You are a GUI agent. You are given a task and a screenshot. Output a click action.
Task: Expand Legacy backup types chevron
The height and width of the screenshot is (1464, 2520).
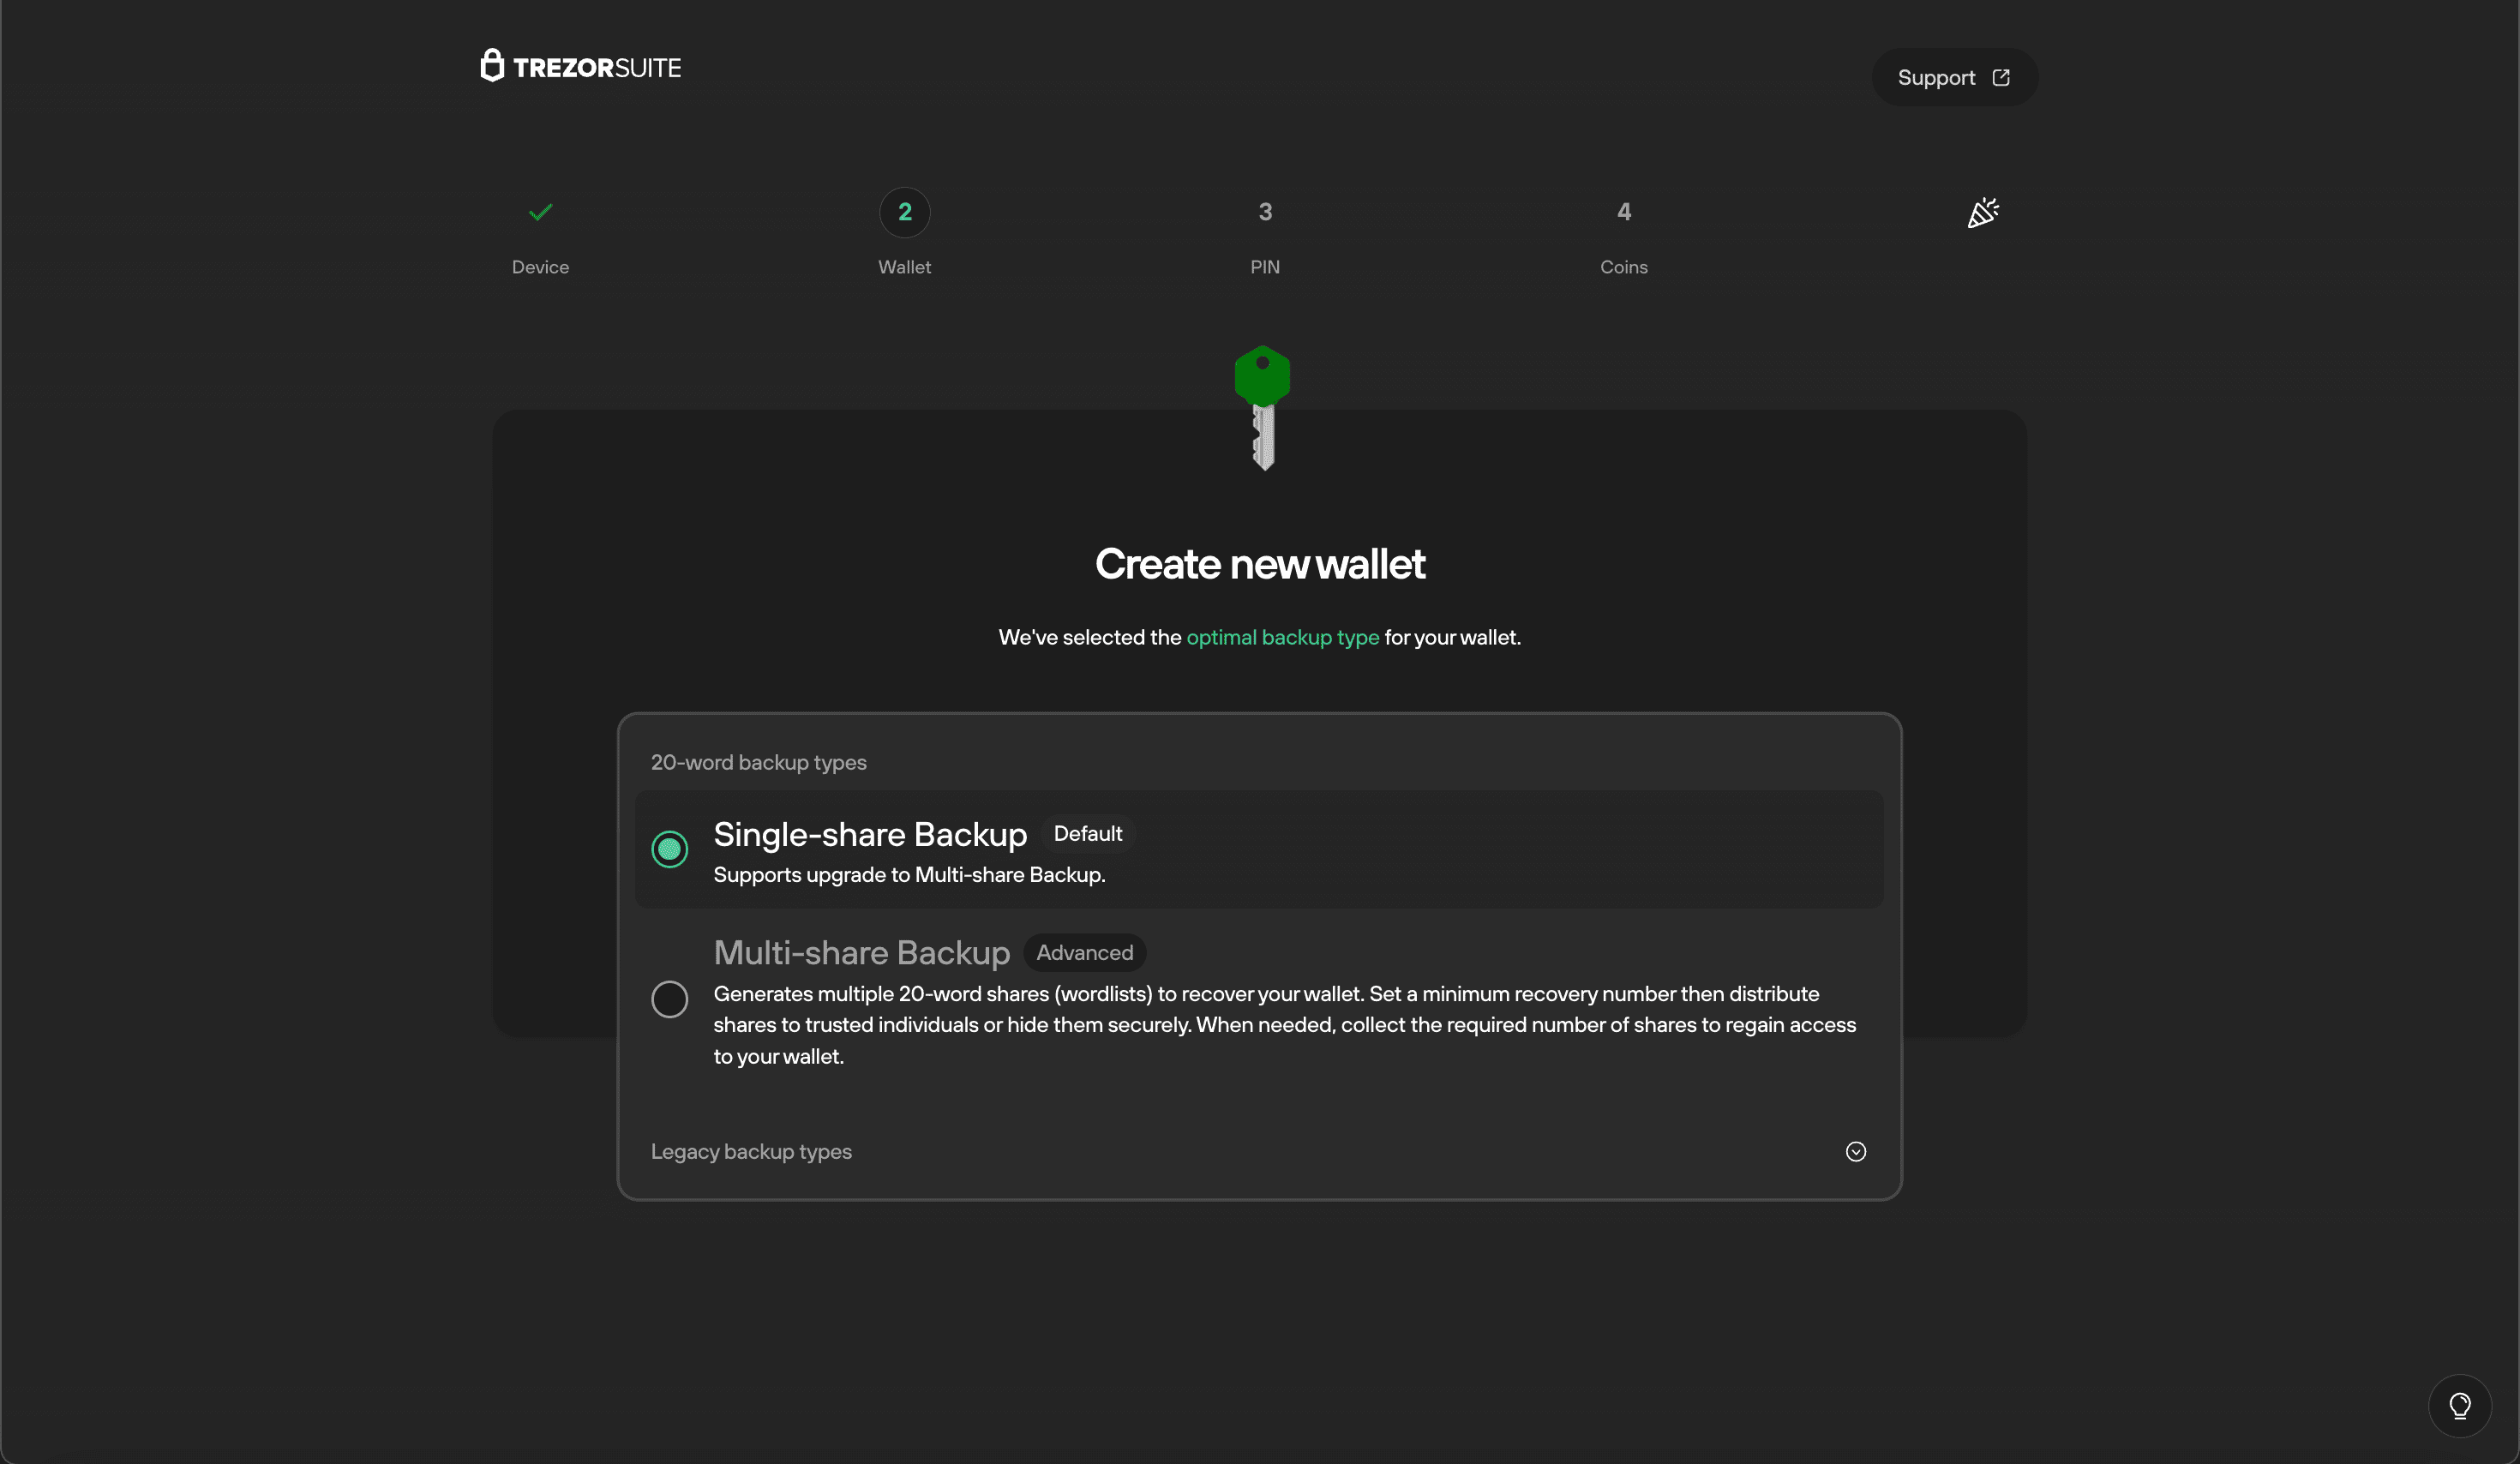coord(1855,1151)
